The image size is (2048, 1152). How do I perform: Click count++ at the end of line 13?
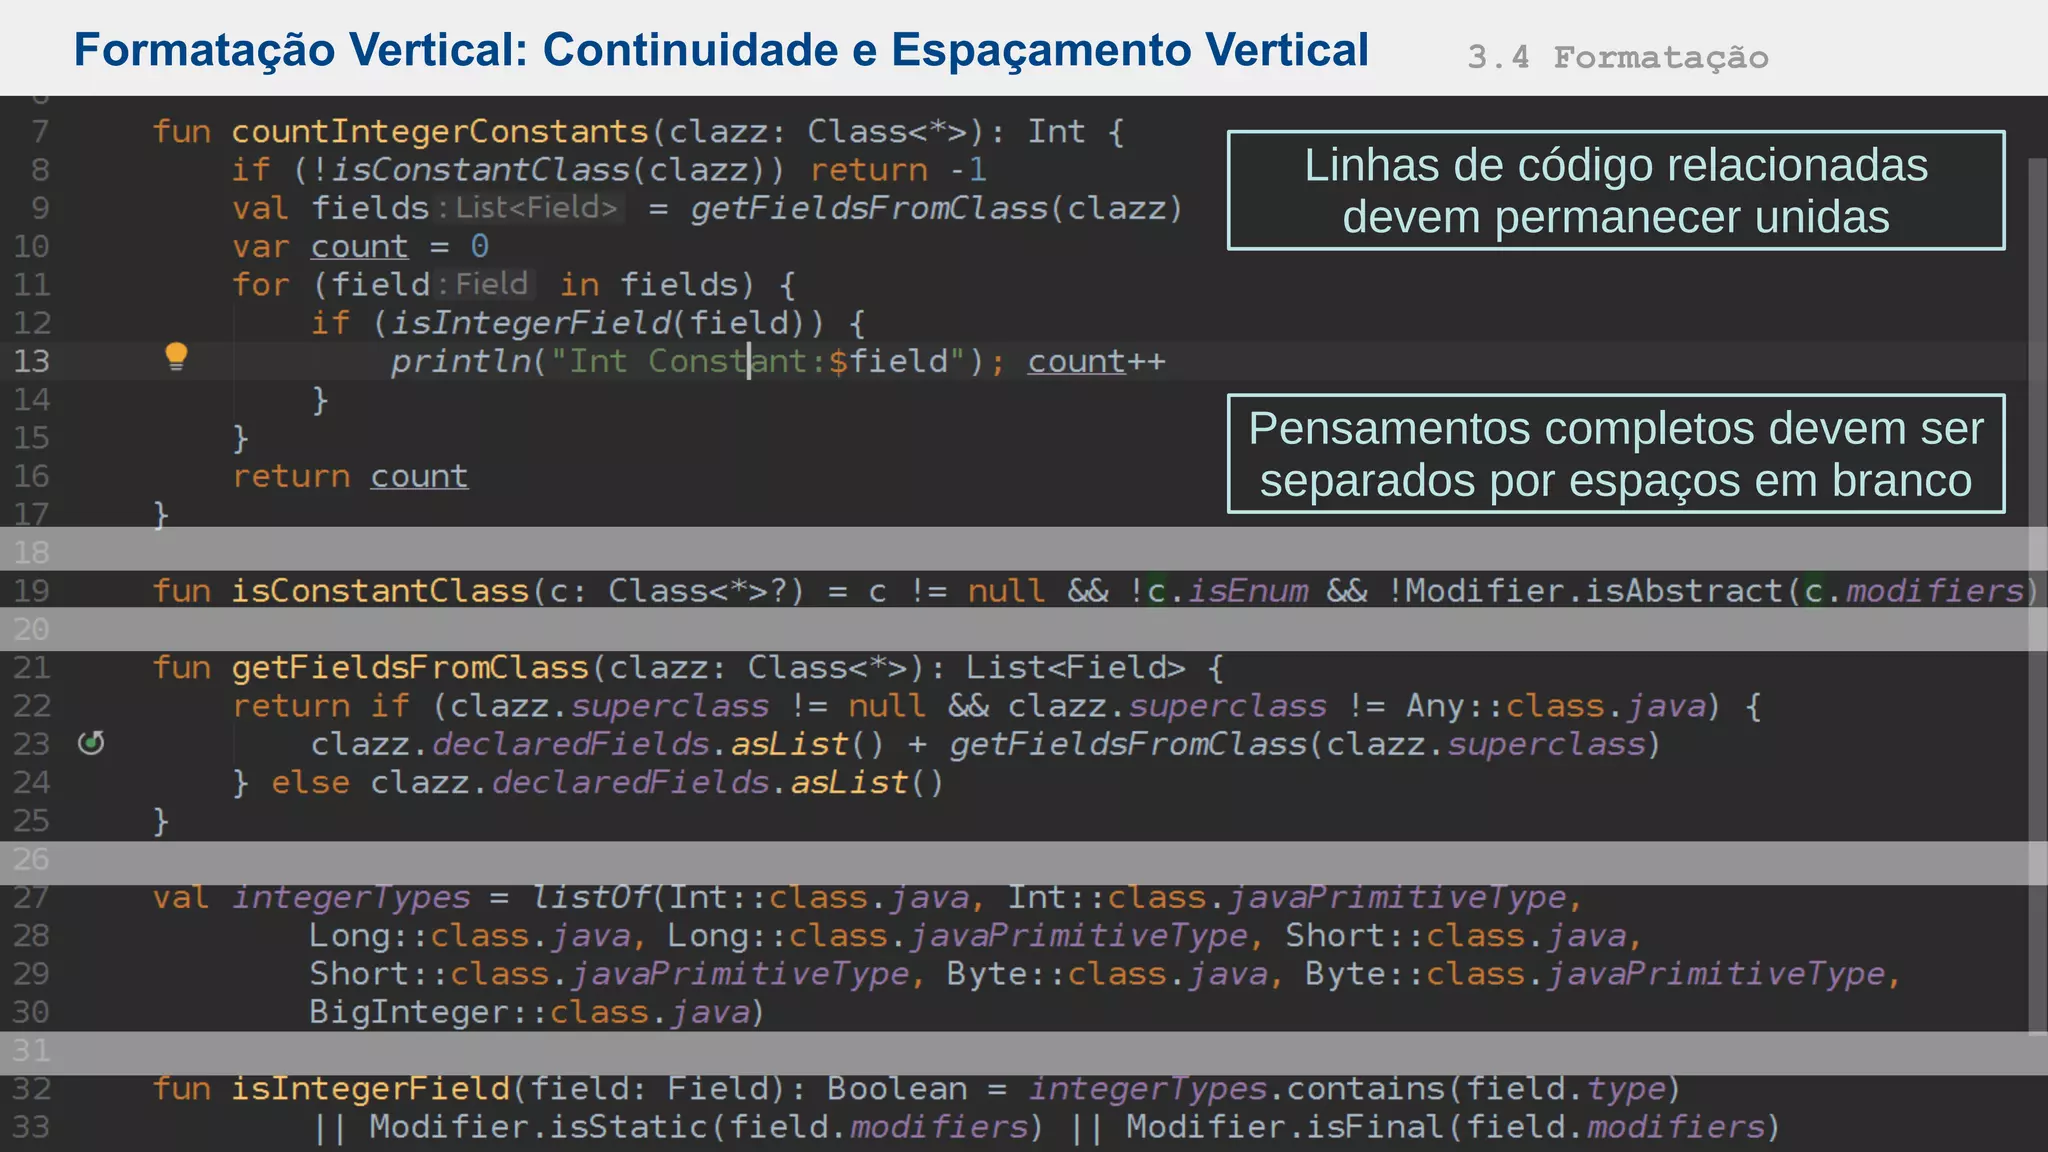point(1097,361)
